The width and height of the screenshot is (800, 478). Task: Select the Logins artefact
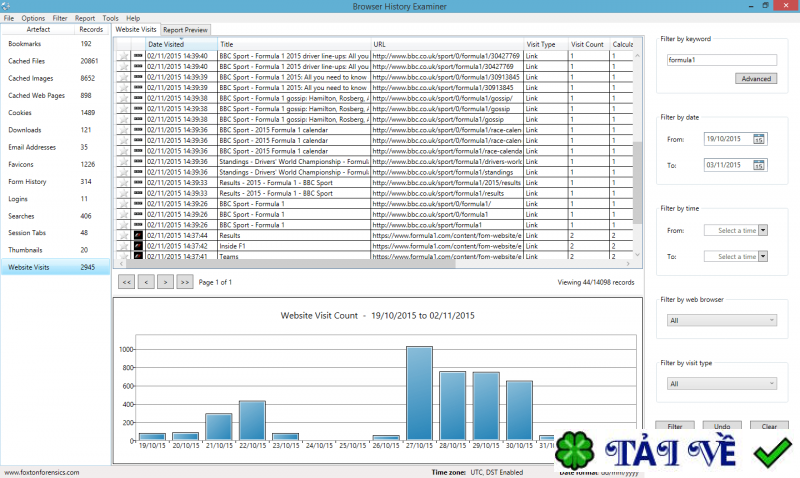[55, 199]
